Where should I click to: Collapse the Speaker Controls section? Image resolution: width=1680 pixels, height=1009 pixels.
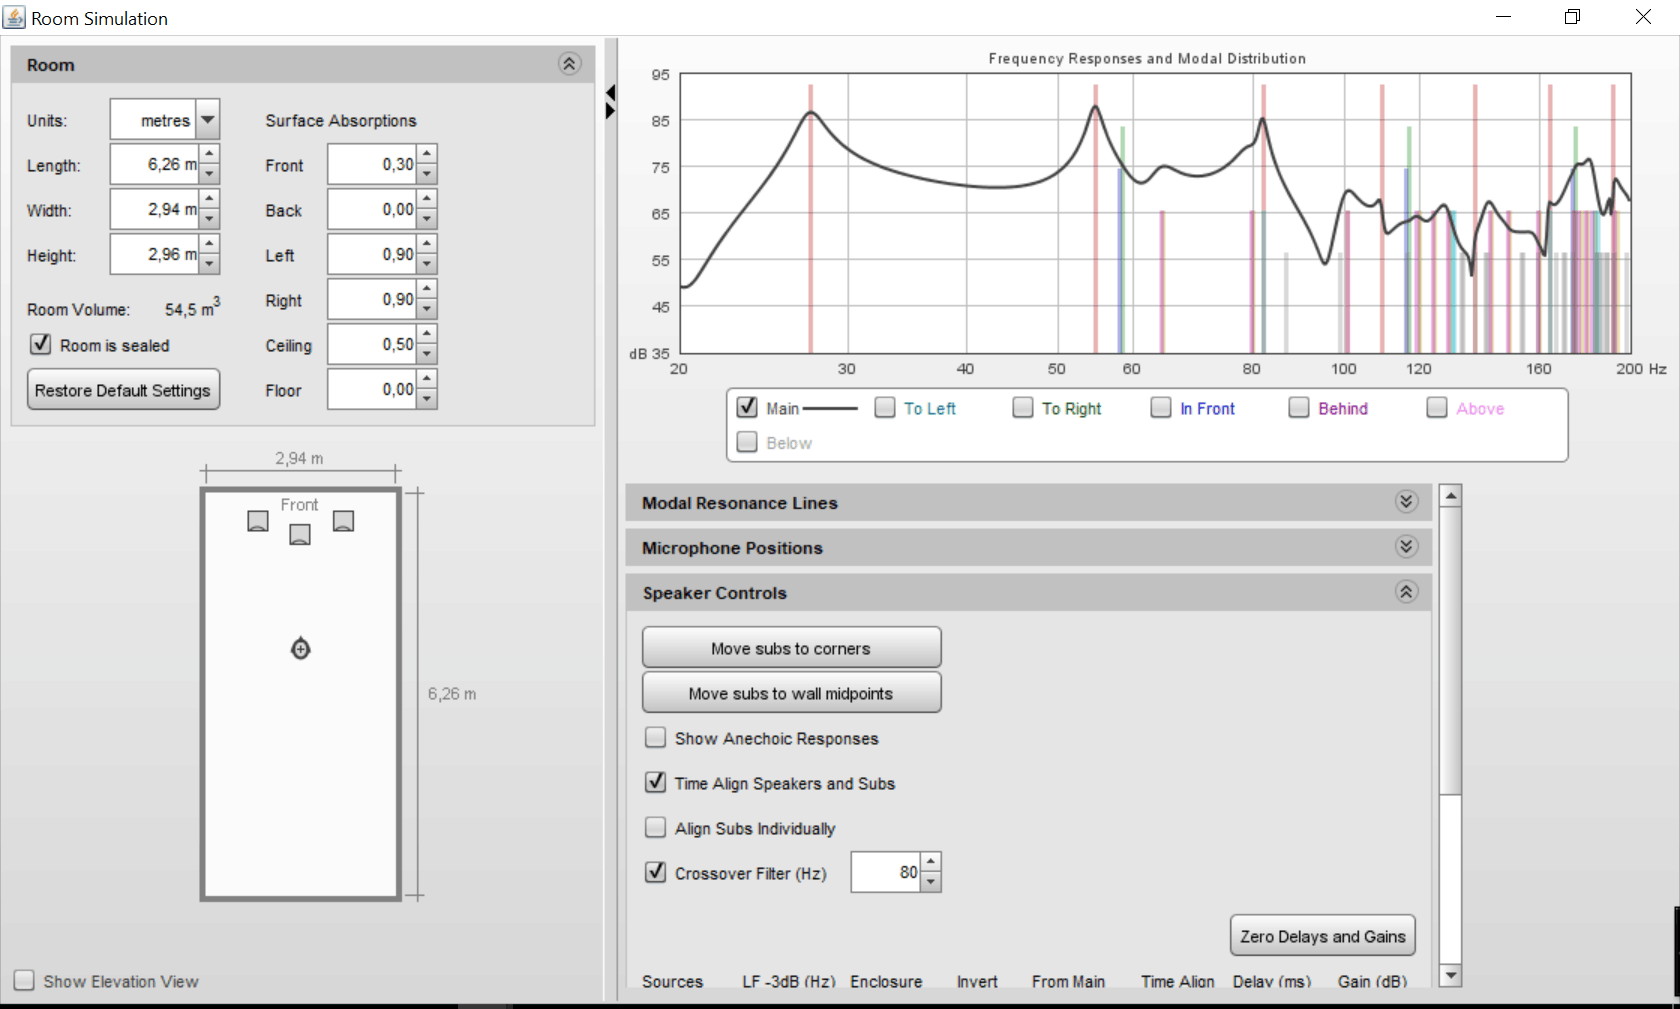pos(1406,592)
